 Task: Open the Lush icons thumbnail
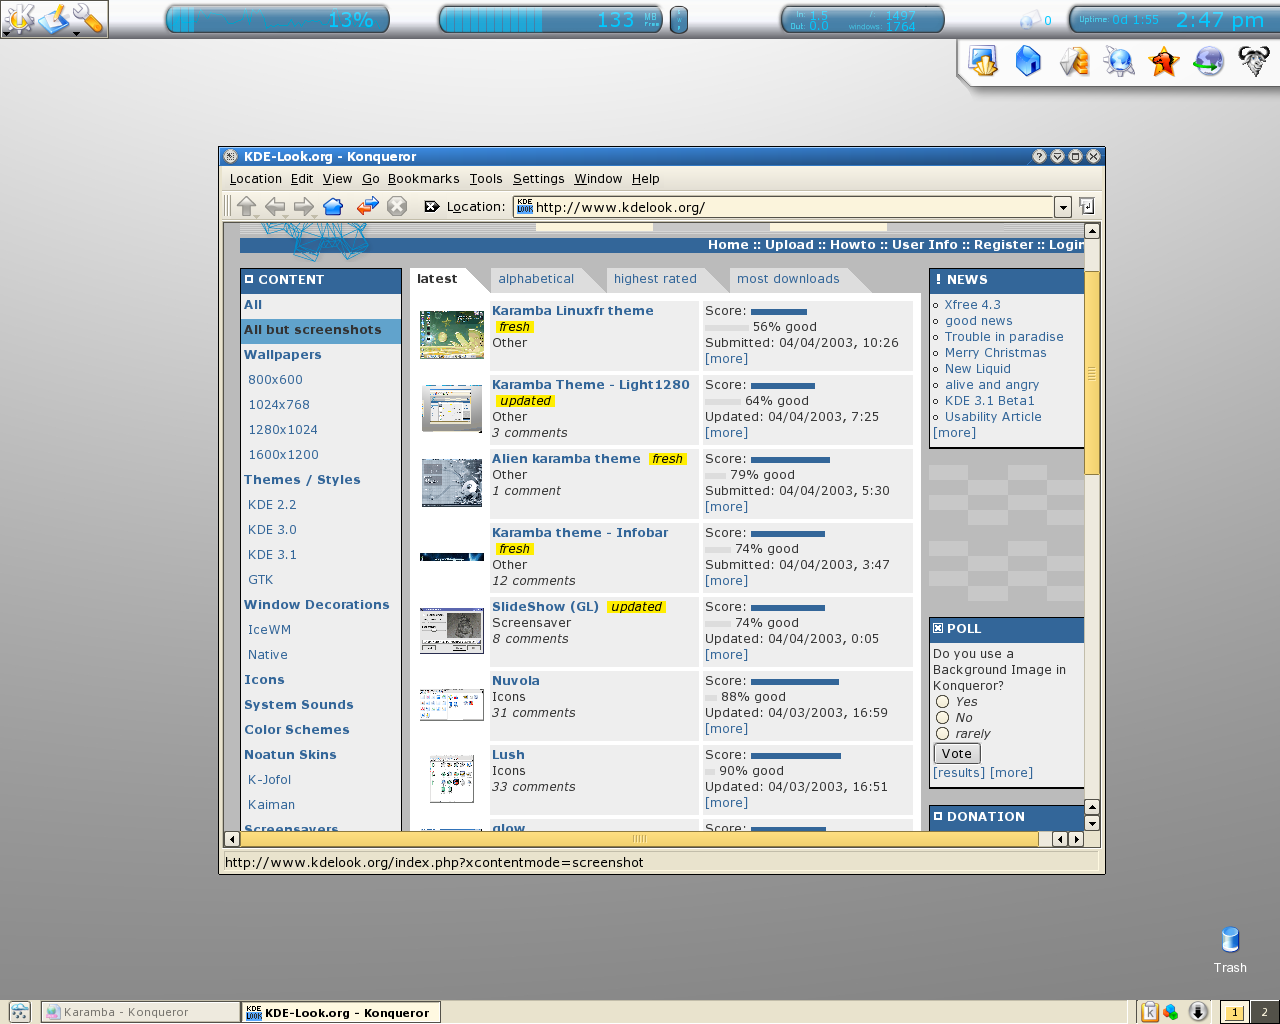(452, 779)
